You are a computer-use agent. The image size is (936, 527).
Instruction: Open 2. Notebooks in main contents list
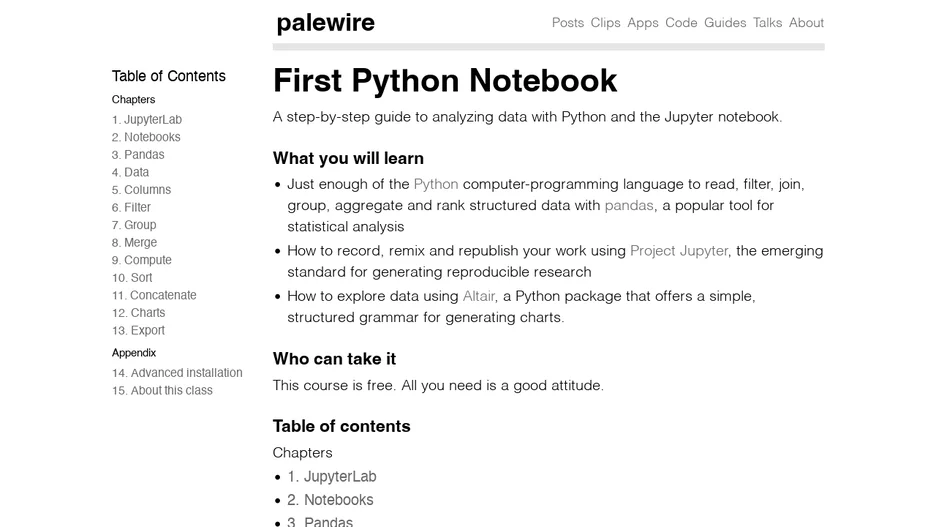pos(330,500)
